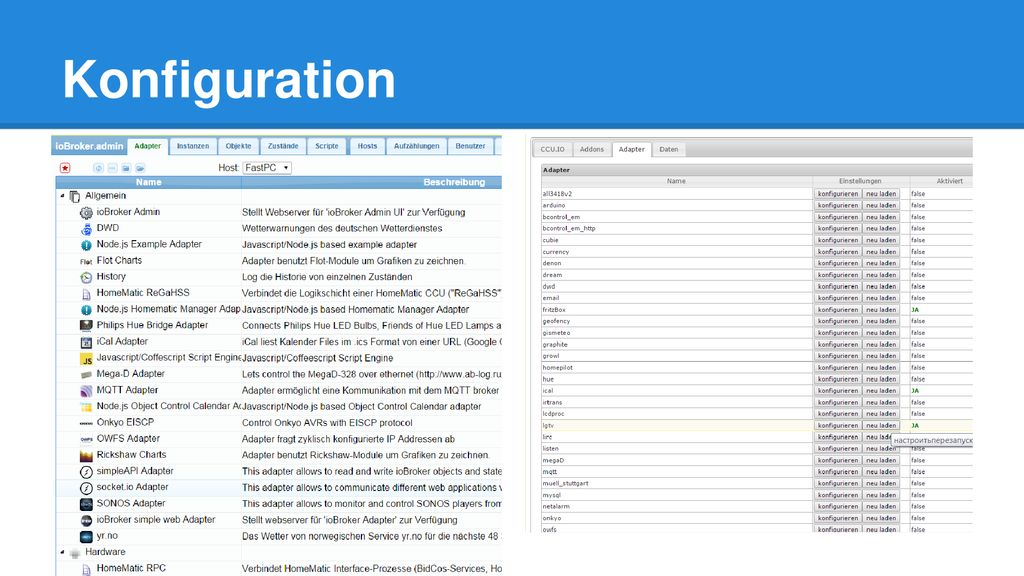Open the Hosts tab in ioBroker.admin
The height and width of the screenshot is (576, 1024).
click(367, 146)
